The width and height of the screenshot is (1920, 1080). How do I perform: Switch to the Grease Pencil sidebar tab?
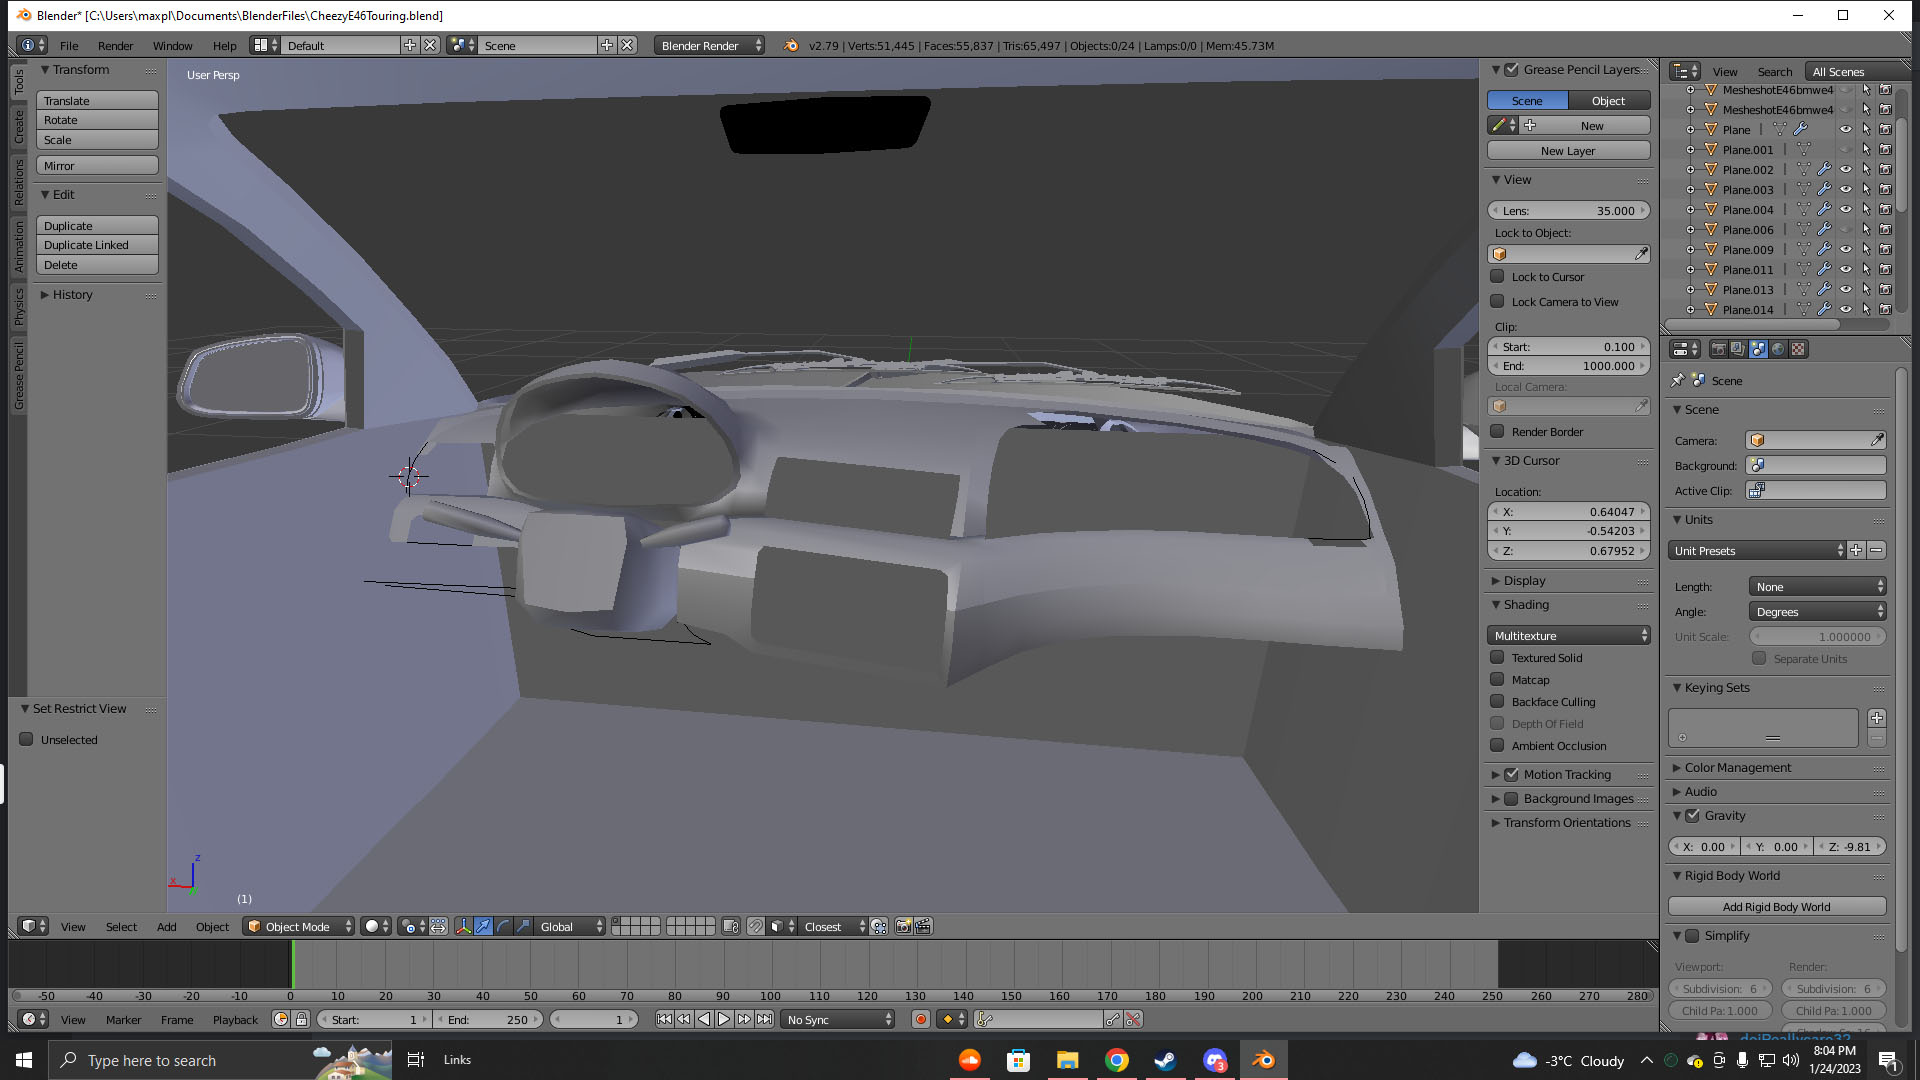[x=18, y=376]
